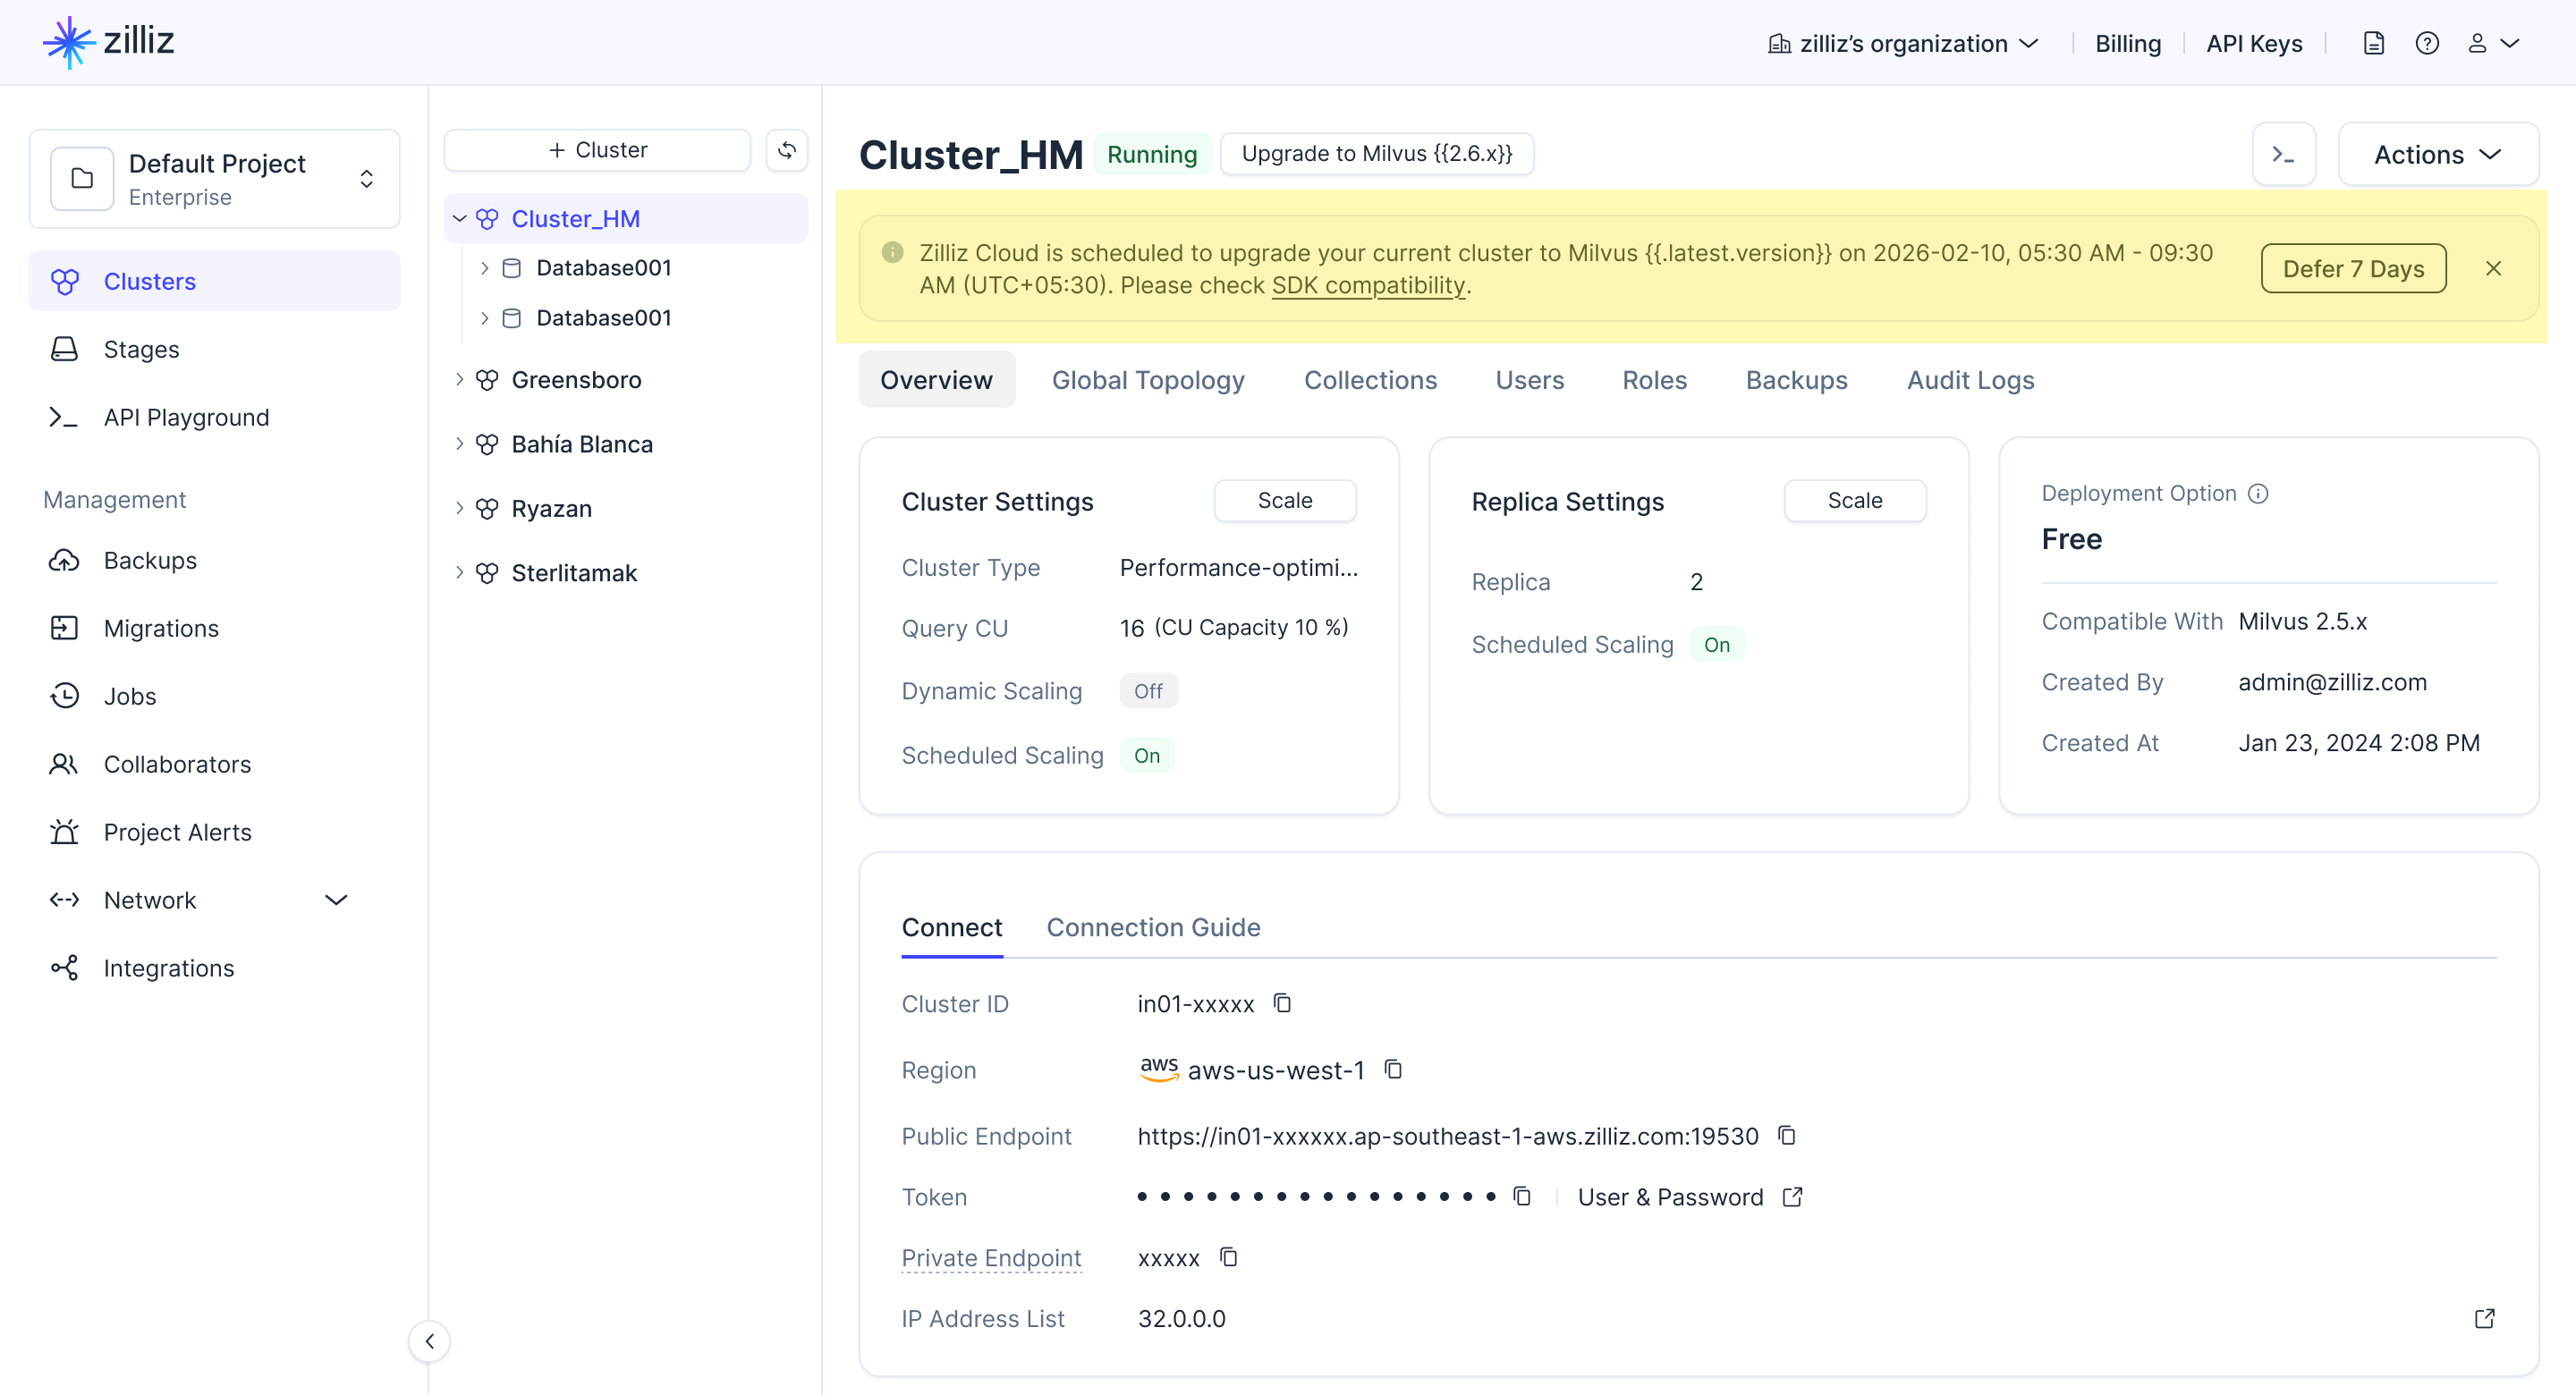Collapse the sidebar with the arrow button
2576x1395 pixels.
pyautogui.click(x=429, y=1341)
